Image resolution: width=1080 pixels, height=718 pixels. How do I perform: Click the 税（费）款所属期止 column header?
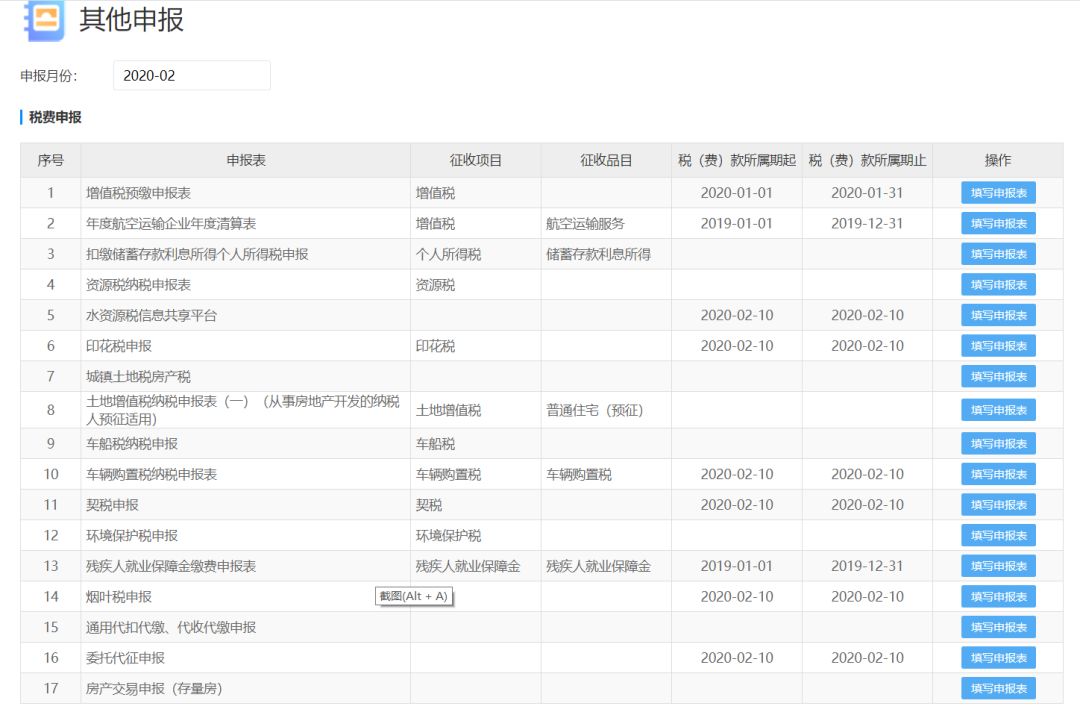(867, 161)
